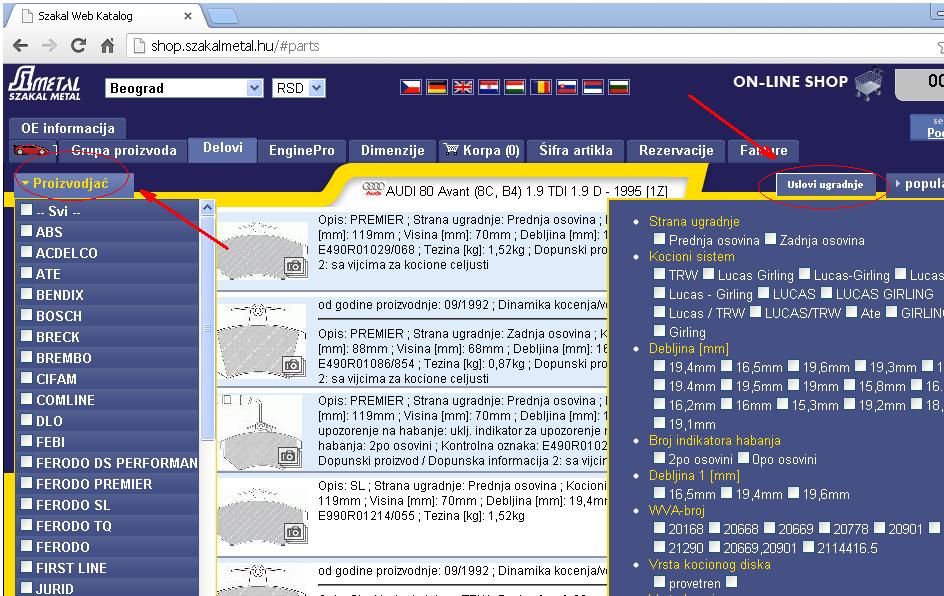Click the Szakal Metal logo
This screenshot has width=944, height=596.
(x=45, y=84)
